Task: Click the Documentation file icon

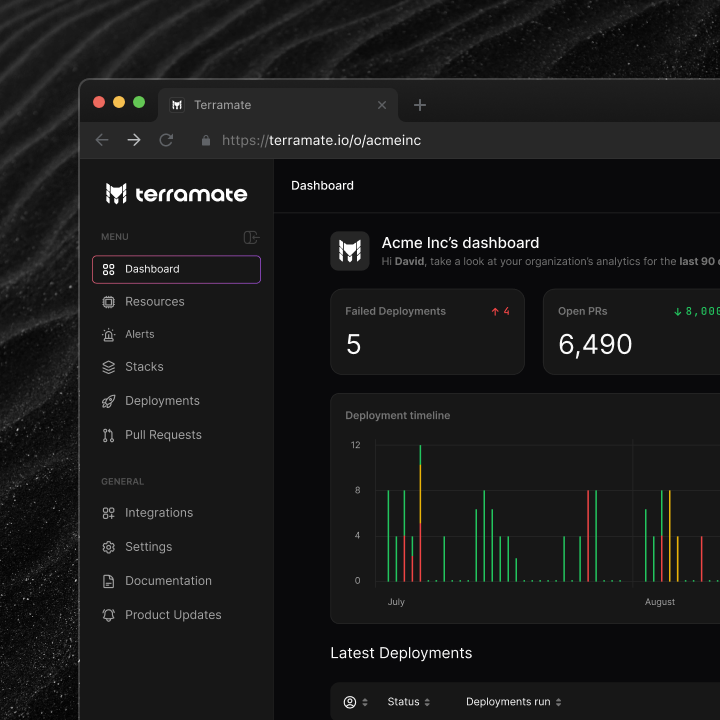Action: (x=108, y=581)
